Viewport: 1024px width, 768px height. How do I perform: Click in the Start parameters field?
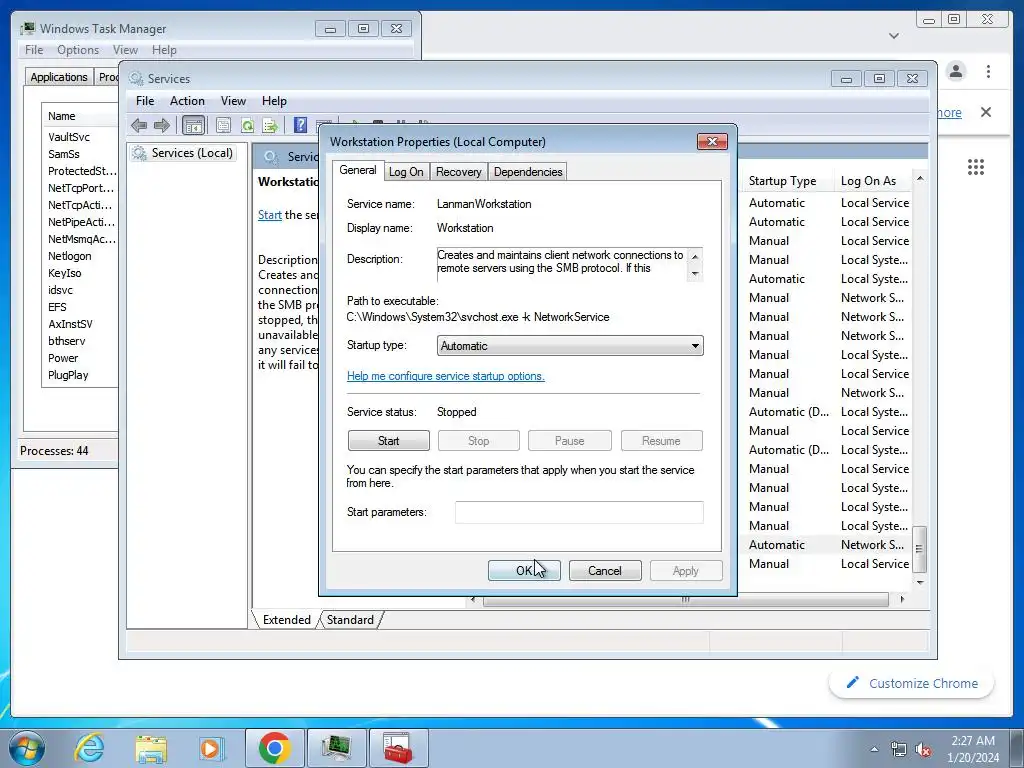coord(579,512)
